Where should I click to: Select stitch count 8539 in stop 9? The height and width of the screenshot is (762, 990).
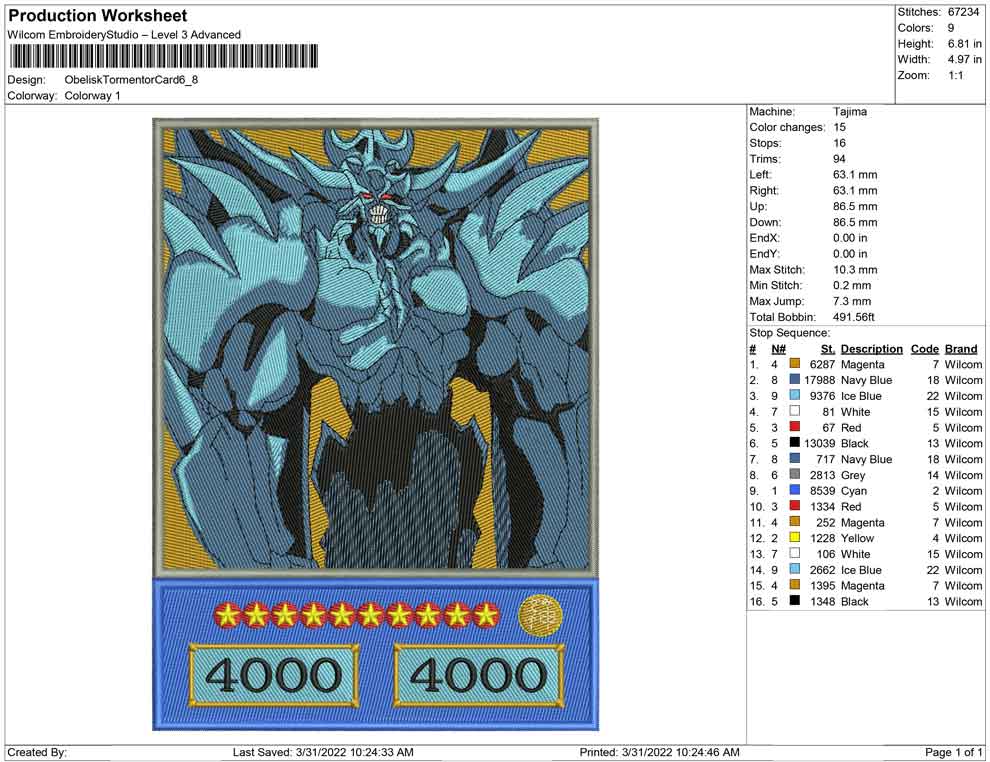pyautogui.click(x=822, y=491)
